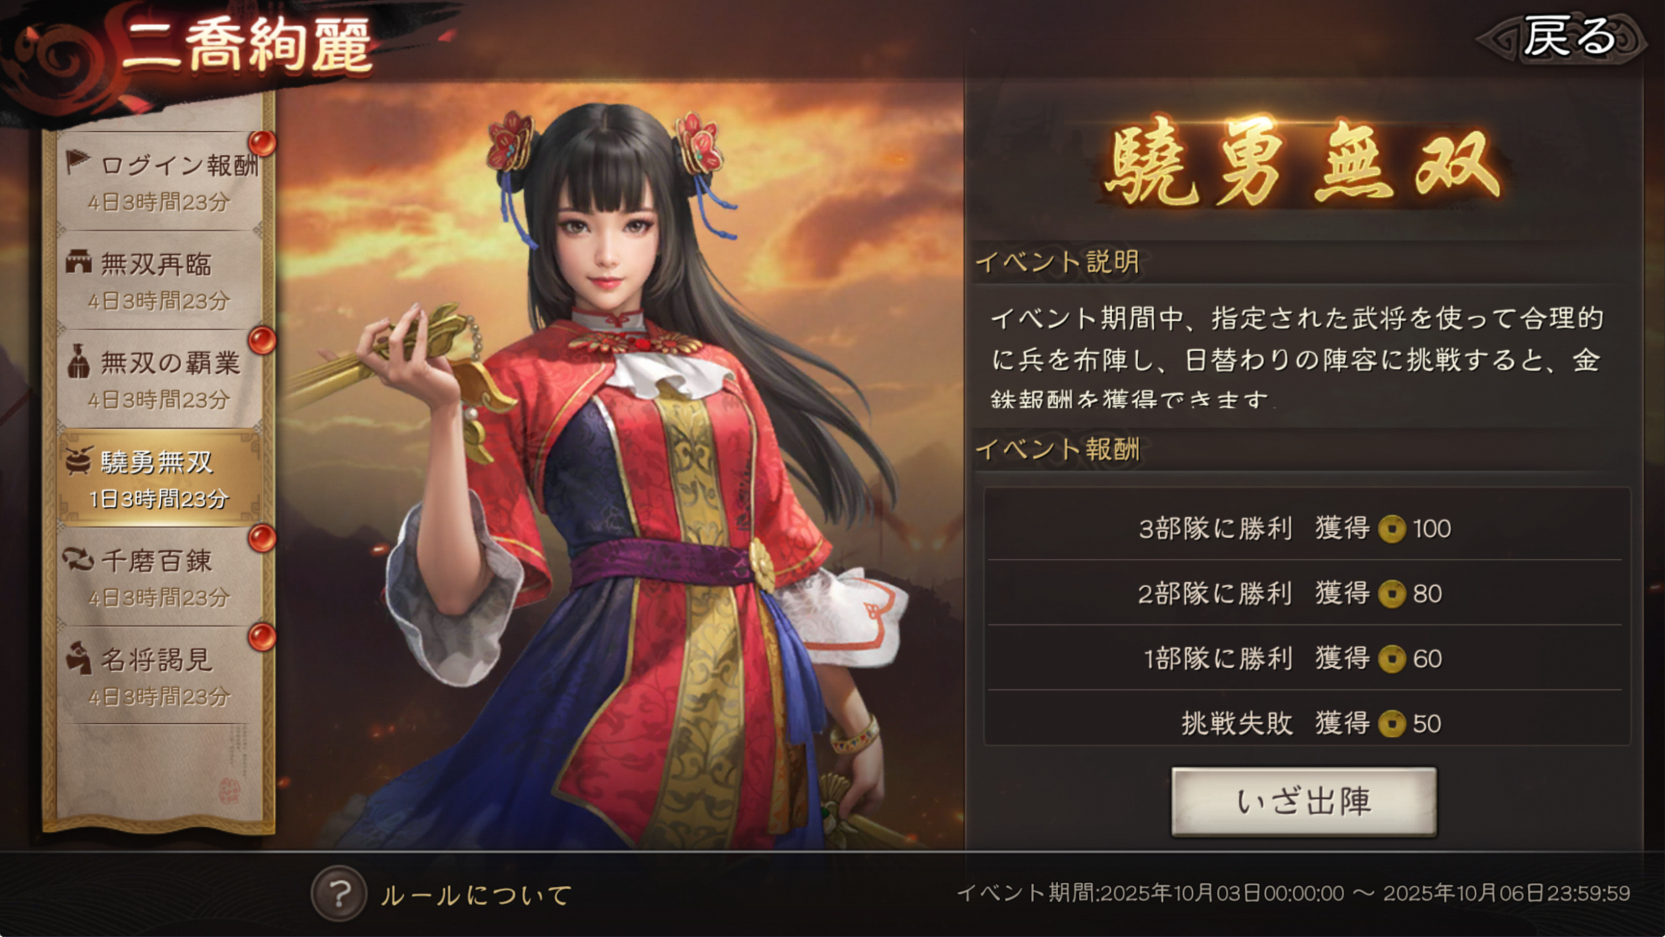Click the 挑戦失敗 reward row
Screen dimensions: 1665x937
[1306, 722]
